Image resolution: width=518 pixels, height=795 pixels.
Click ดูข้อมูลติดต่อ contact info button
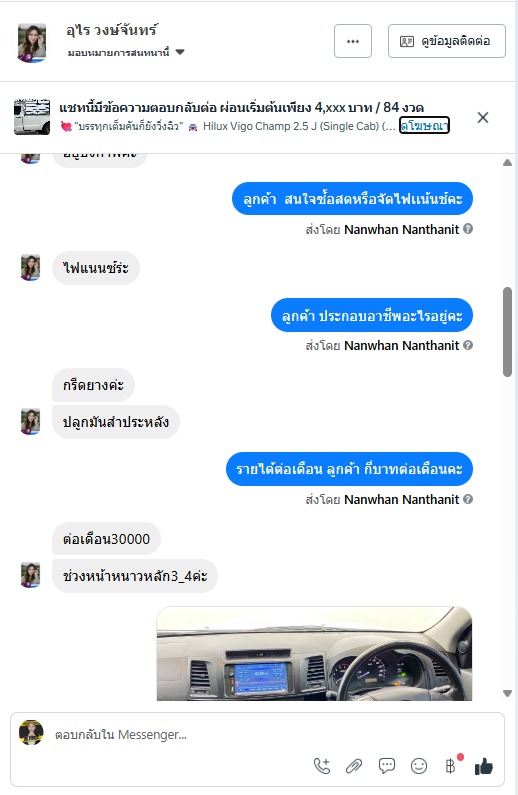[x=447, y=41]
